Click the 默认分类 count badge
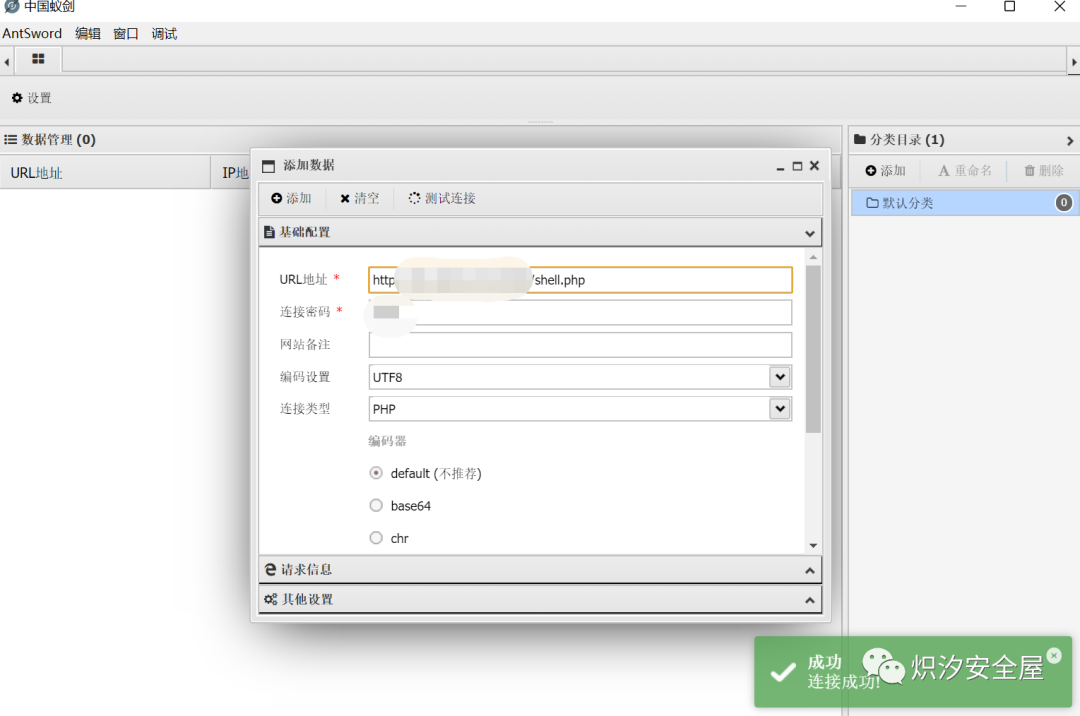 (1063, 203)
